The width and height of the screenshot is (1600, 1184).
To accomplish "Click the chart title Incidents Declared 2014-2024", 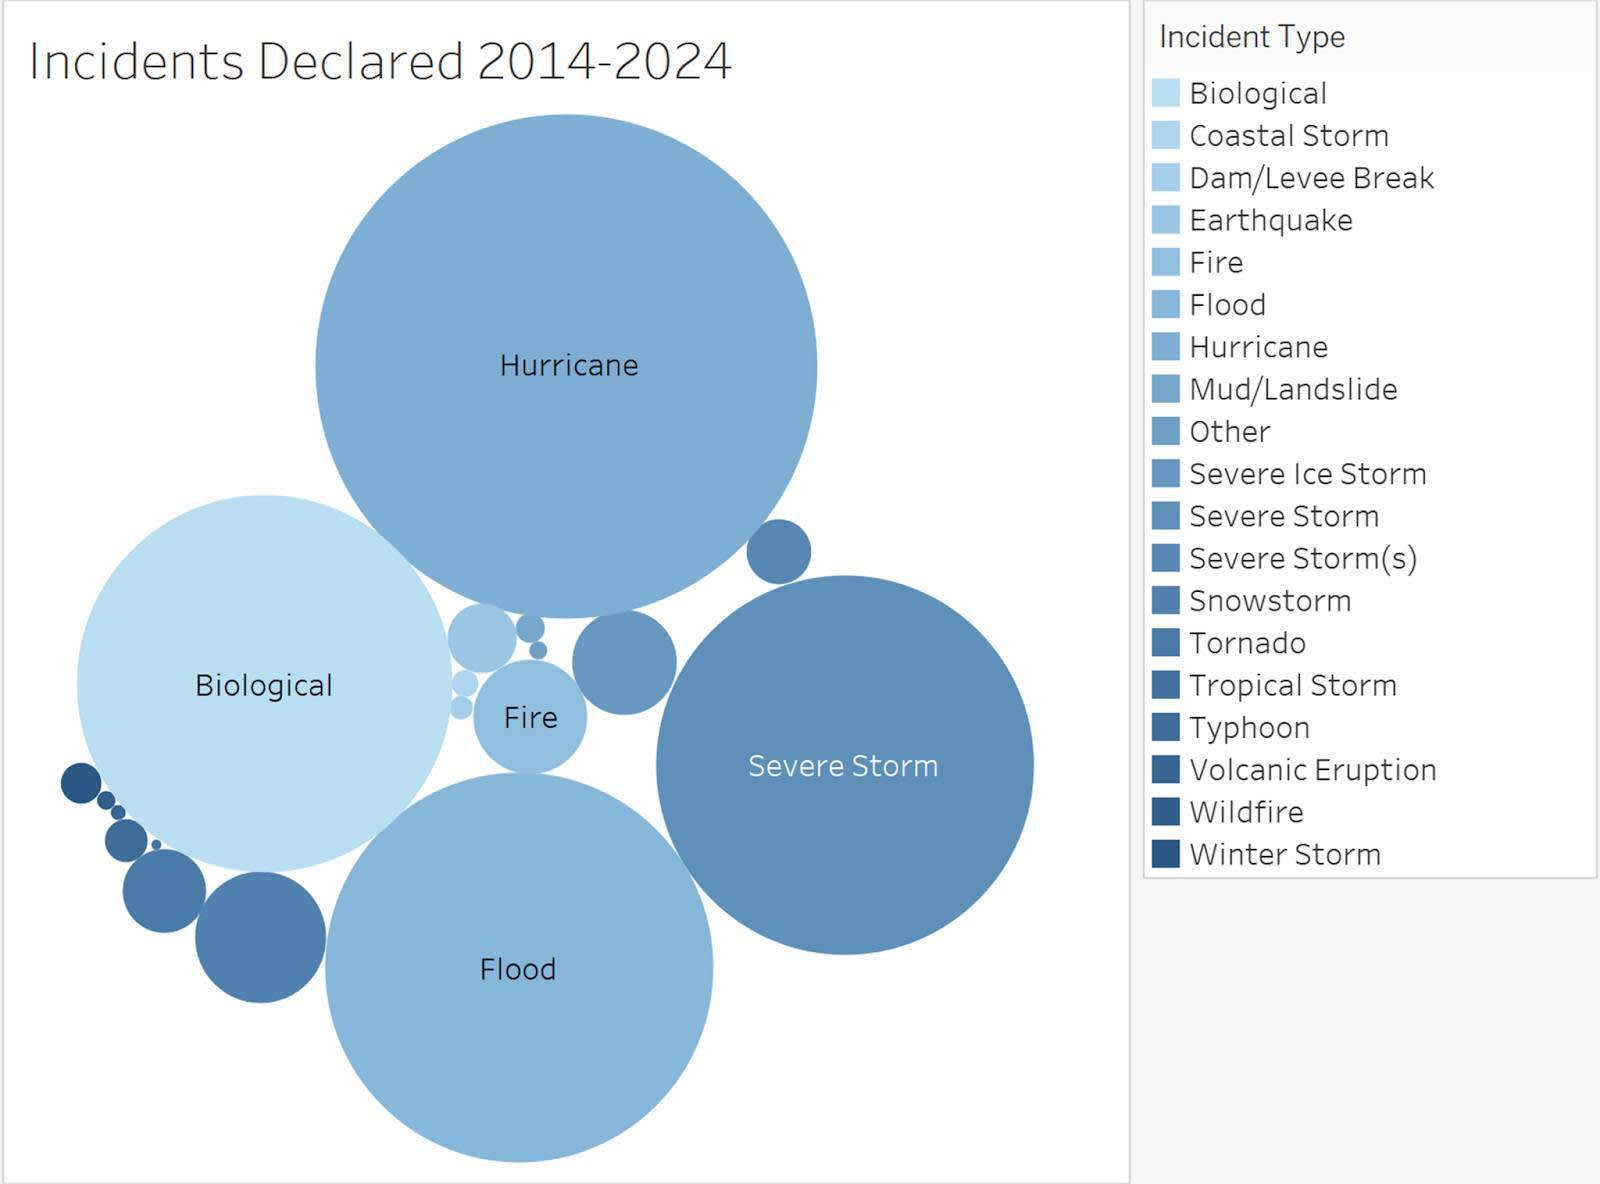I will [380, 63].
